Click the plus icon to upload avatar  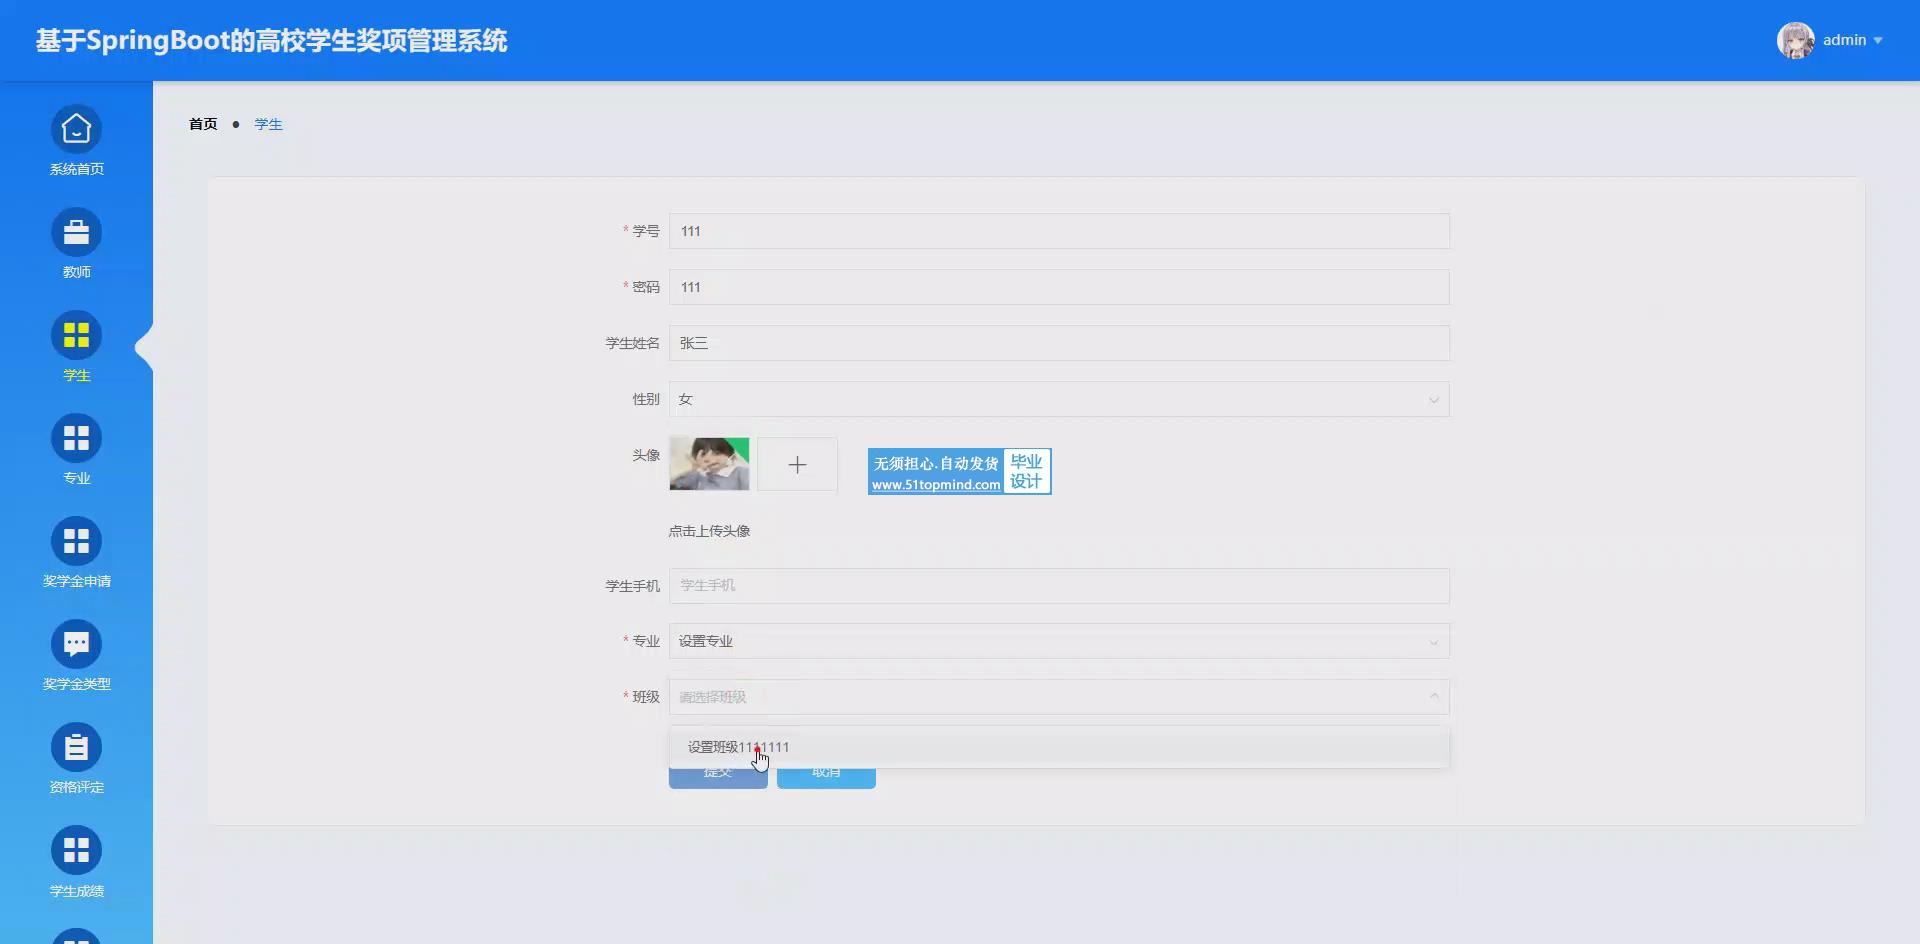point(797,464)
